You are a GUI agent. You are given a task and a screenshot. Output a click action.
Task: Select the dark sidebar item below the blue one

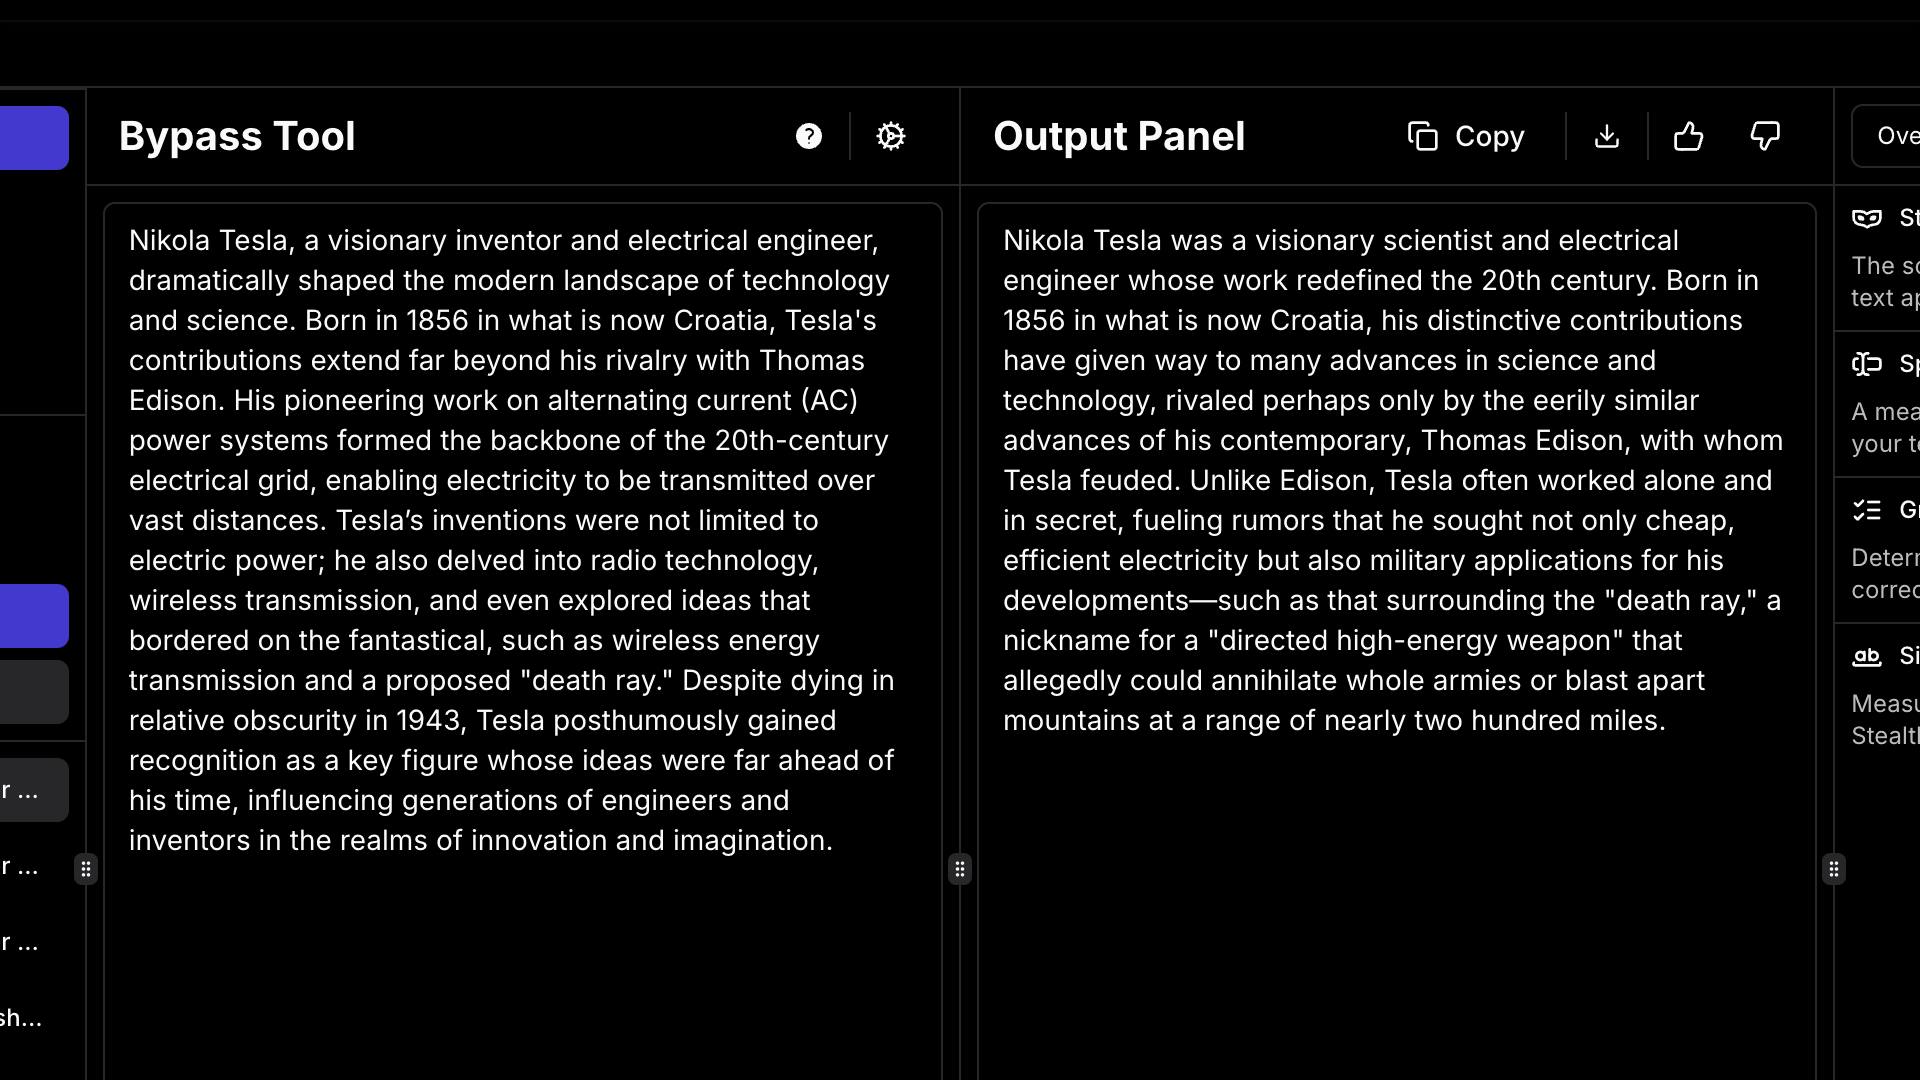[33, 691]
